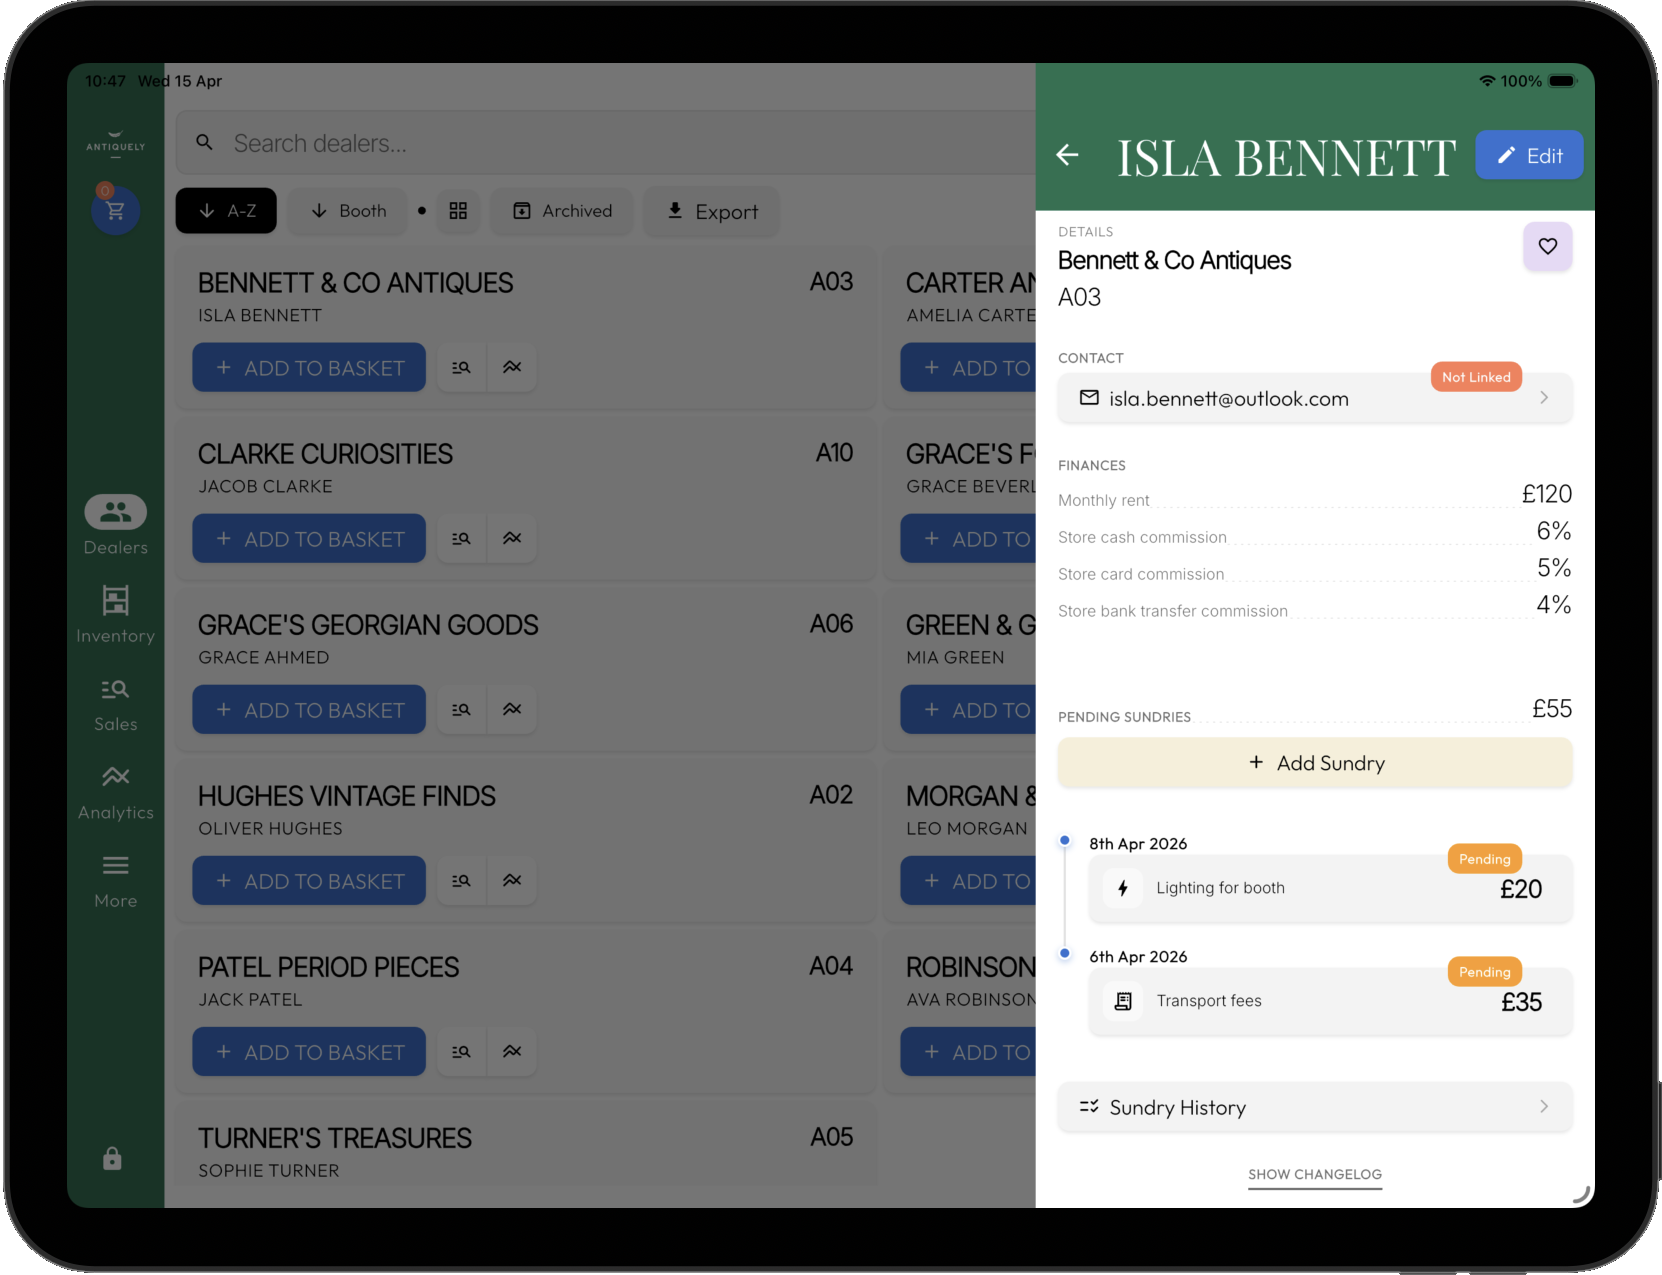This screenshot has width=1662, height=1275.
Task: View analytics for Bennett & Co Antiques
Action: pos(512,367)
